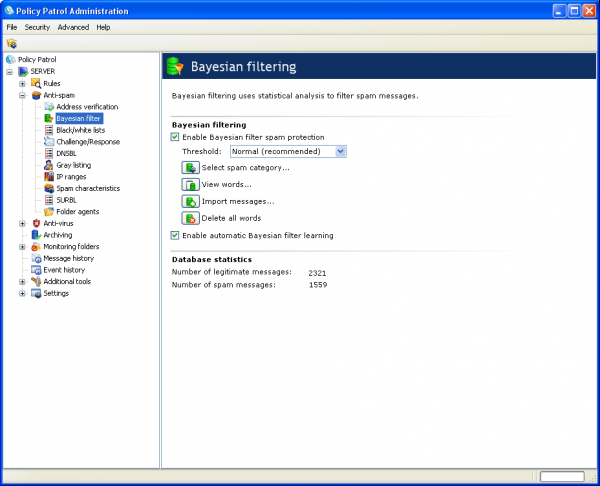Open Message history in the tree

tap(69, 258)
